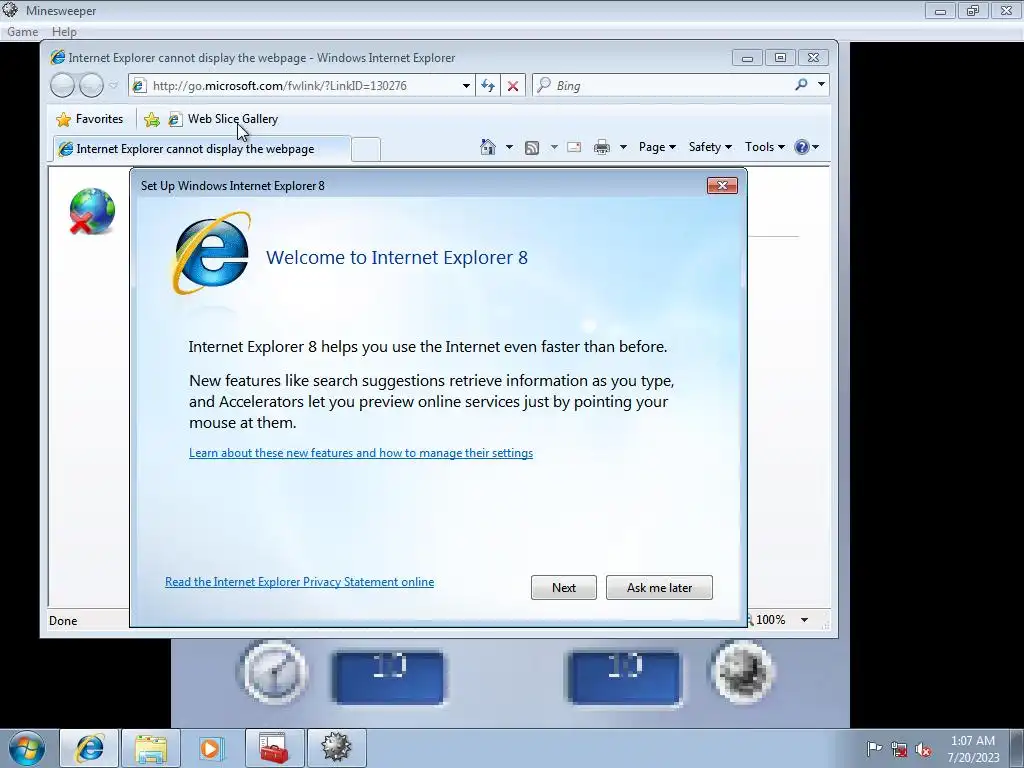
Task: Restore the Minesweeper window size
Action: tap(972, 10)
